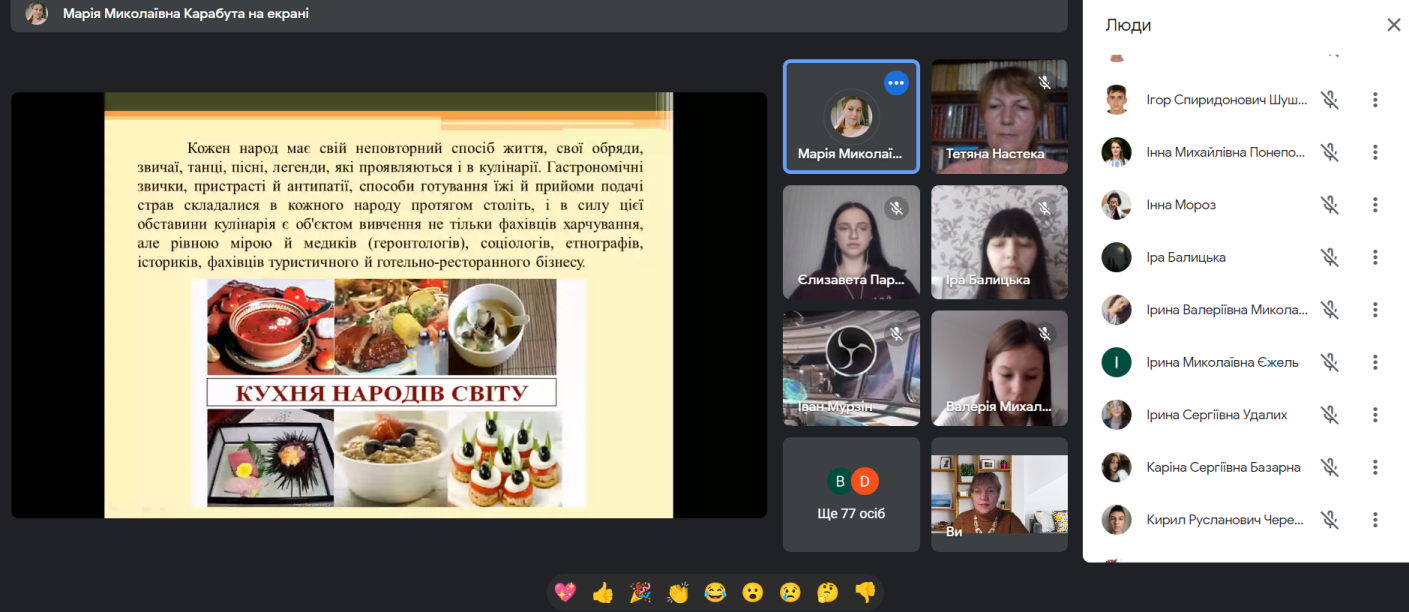The image size is (1409, 612).
Task: Click muted mic on Тетяна Настека tile
Action: click(1045, 82)
